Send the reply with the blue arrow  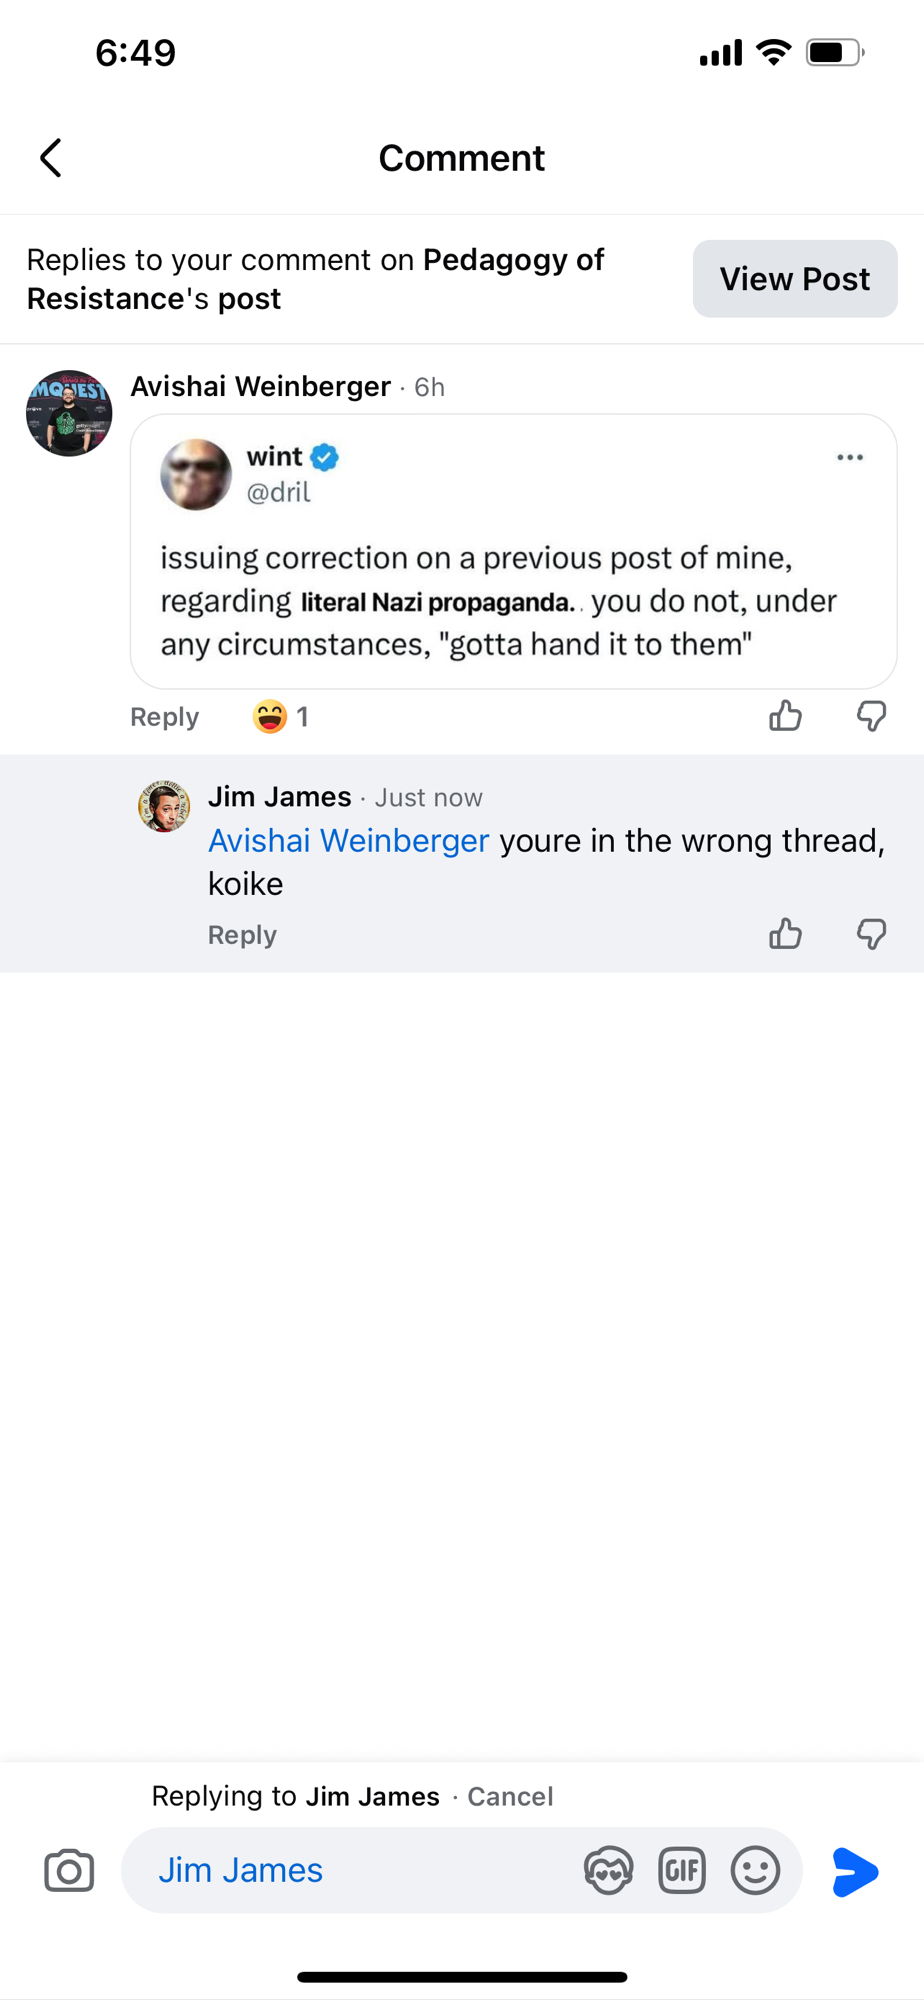point(855,1871)
